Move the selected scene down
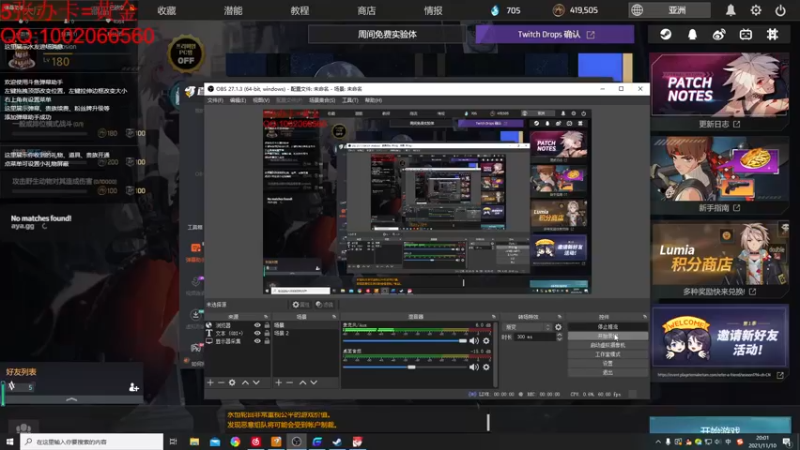 pyautogui.click(x=314, y=382)
